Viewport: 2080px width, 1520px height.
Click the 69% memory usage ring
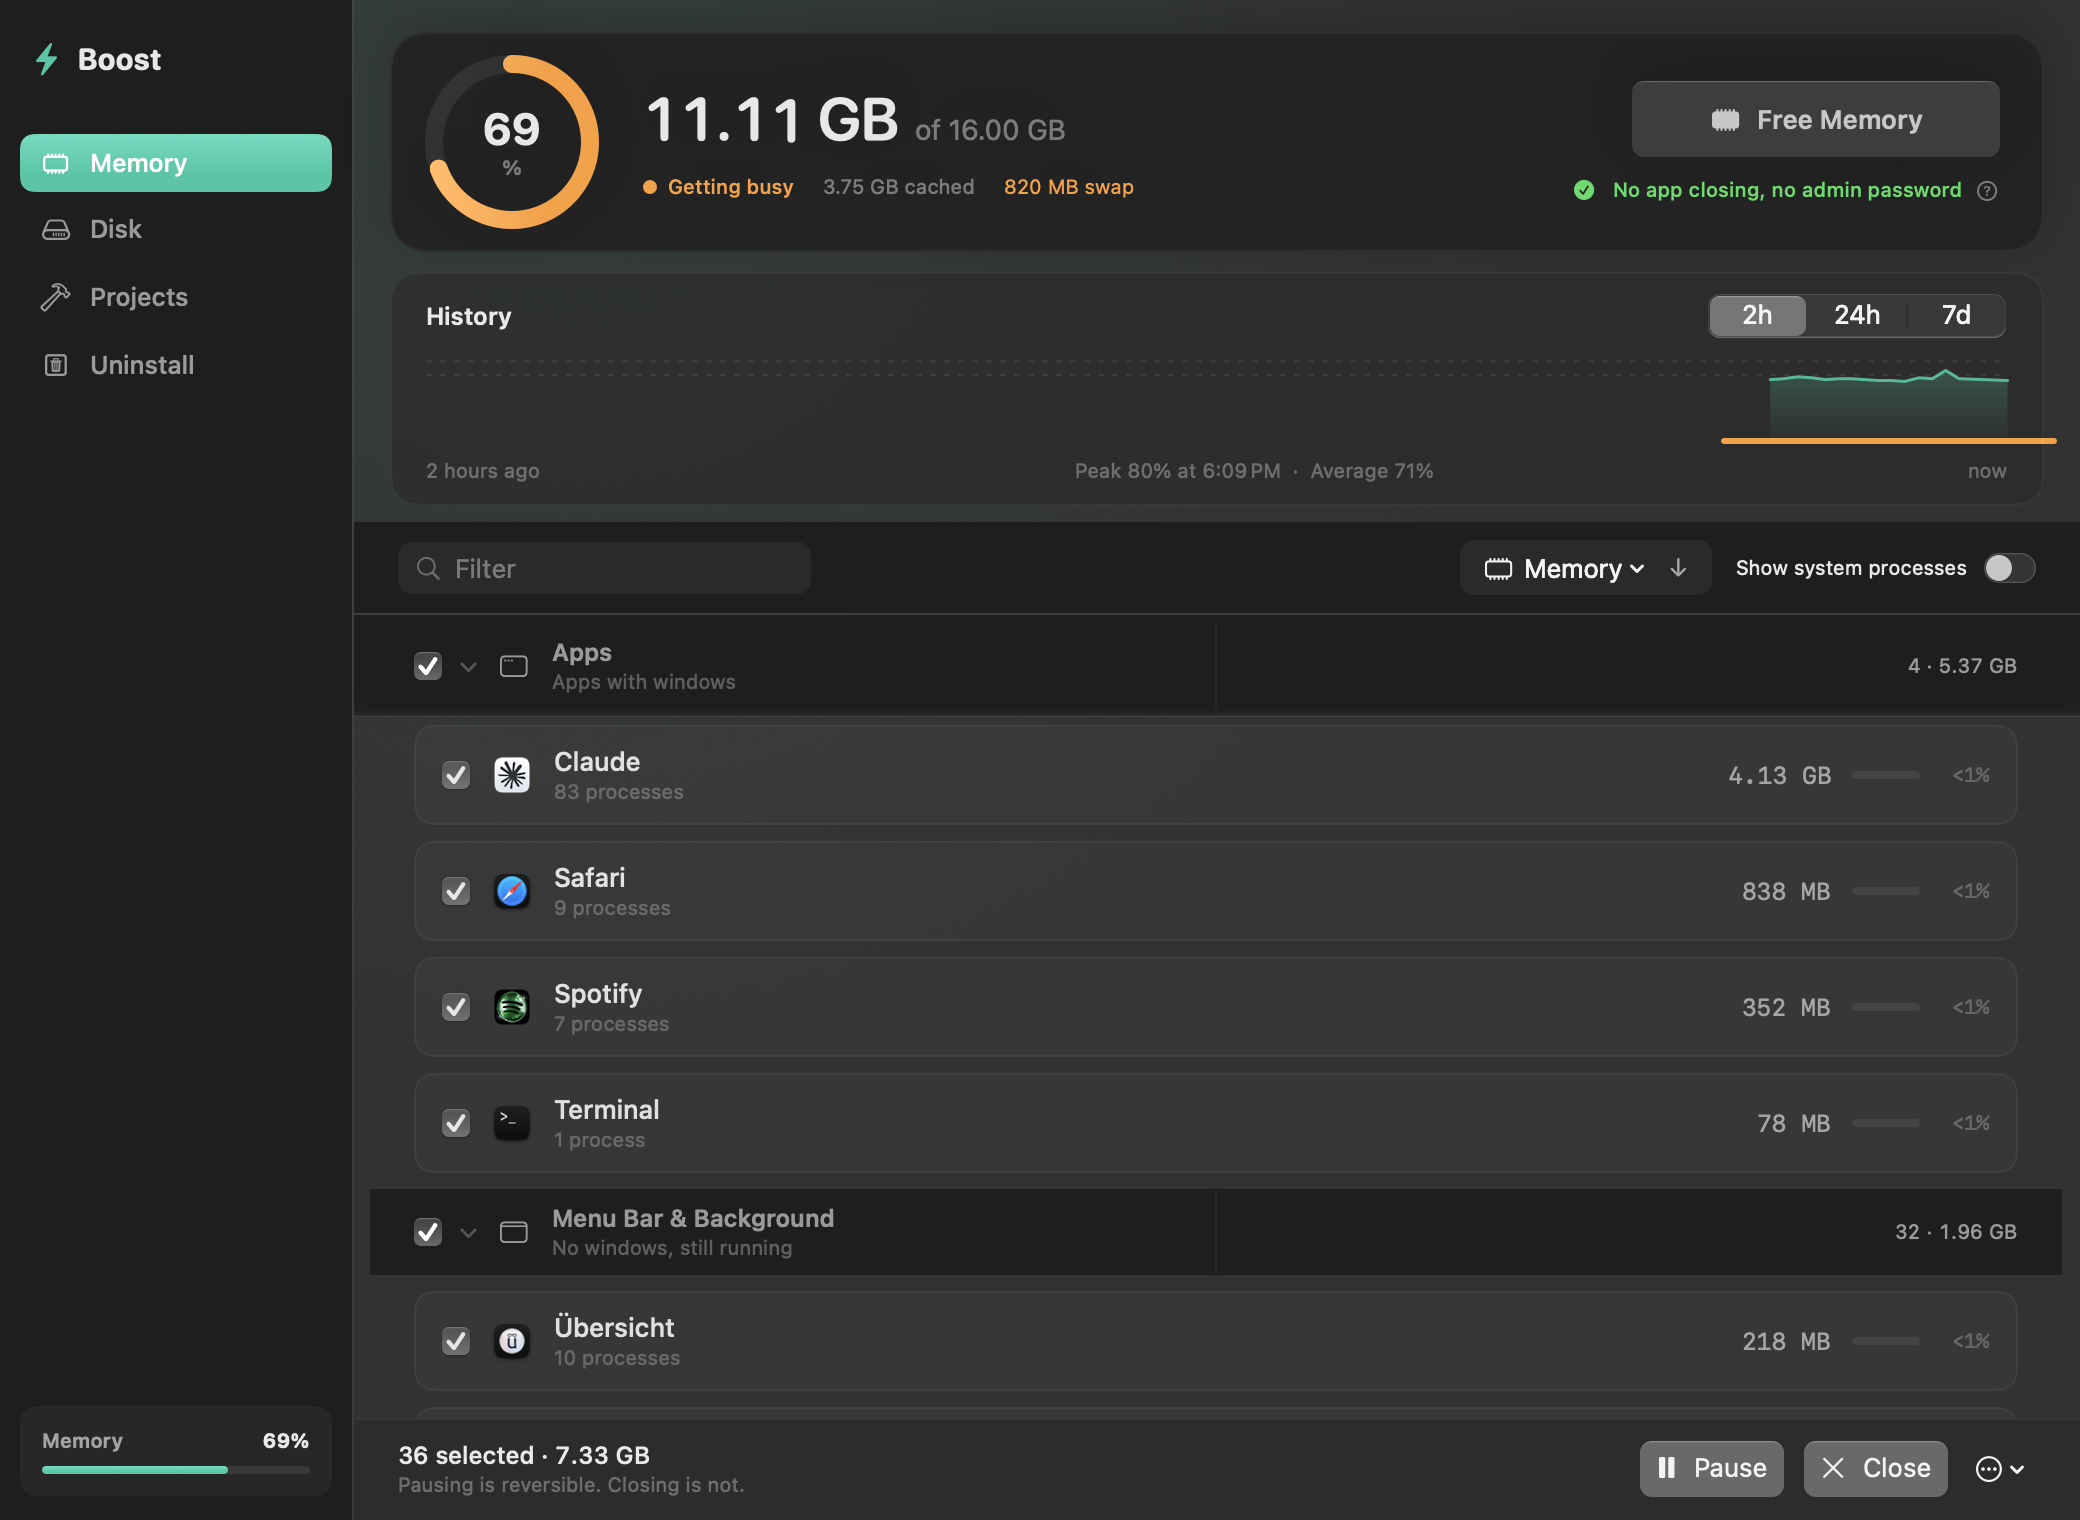(512, 142)
